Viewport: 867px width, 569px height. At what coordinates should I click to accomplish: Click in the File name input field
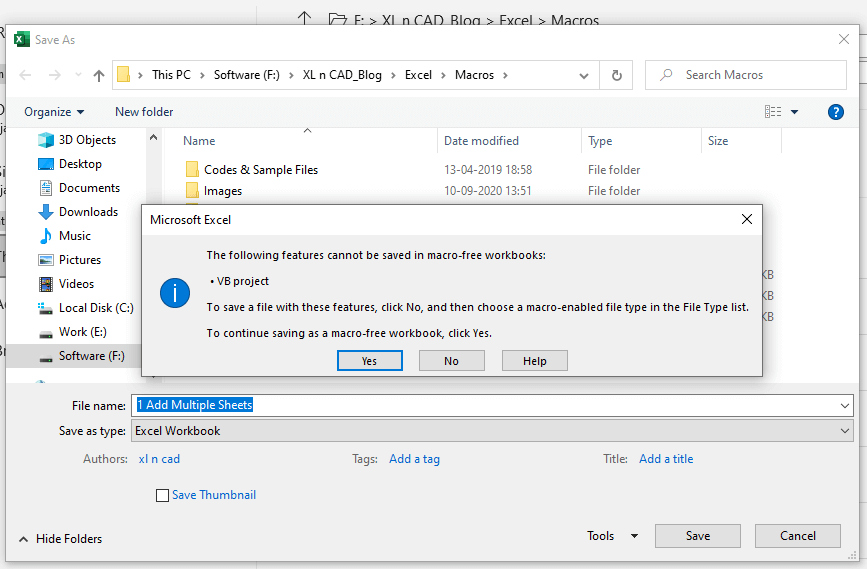coord(485,405)
